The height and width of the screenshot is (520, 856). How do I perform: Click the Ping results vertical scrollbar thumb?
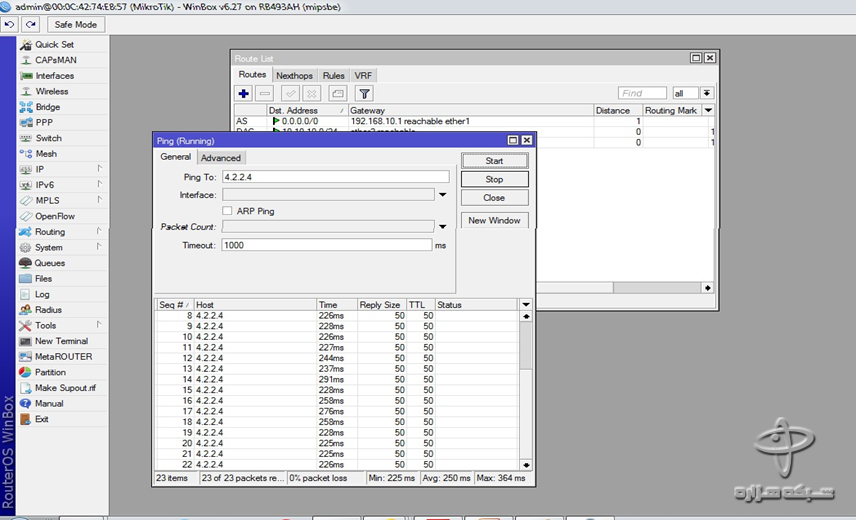(526, 346)
